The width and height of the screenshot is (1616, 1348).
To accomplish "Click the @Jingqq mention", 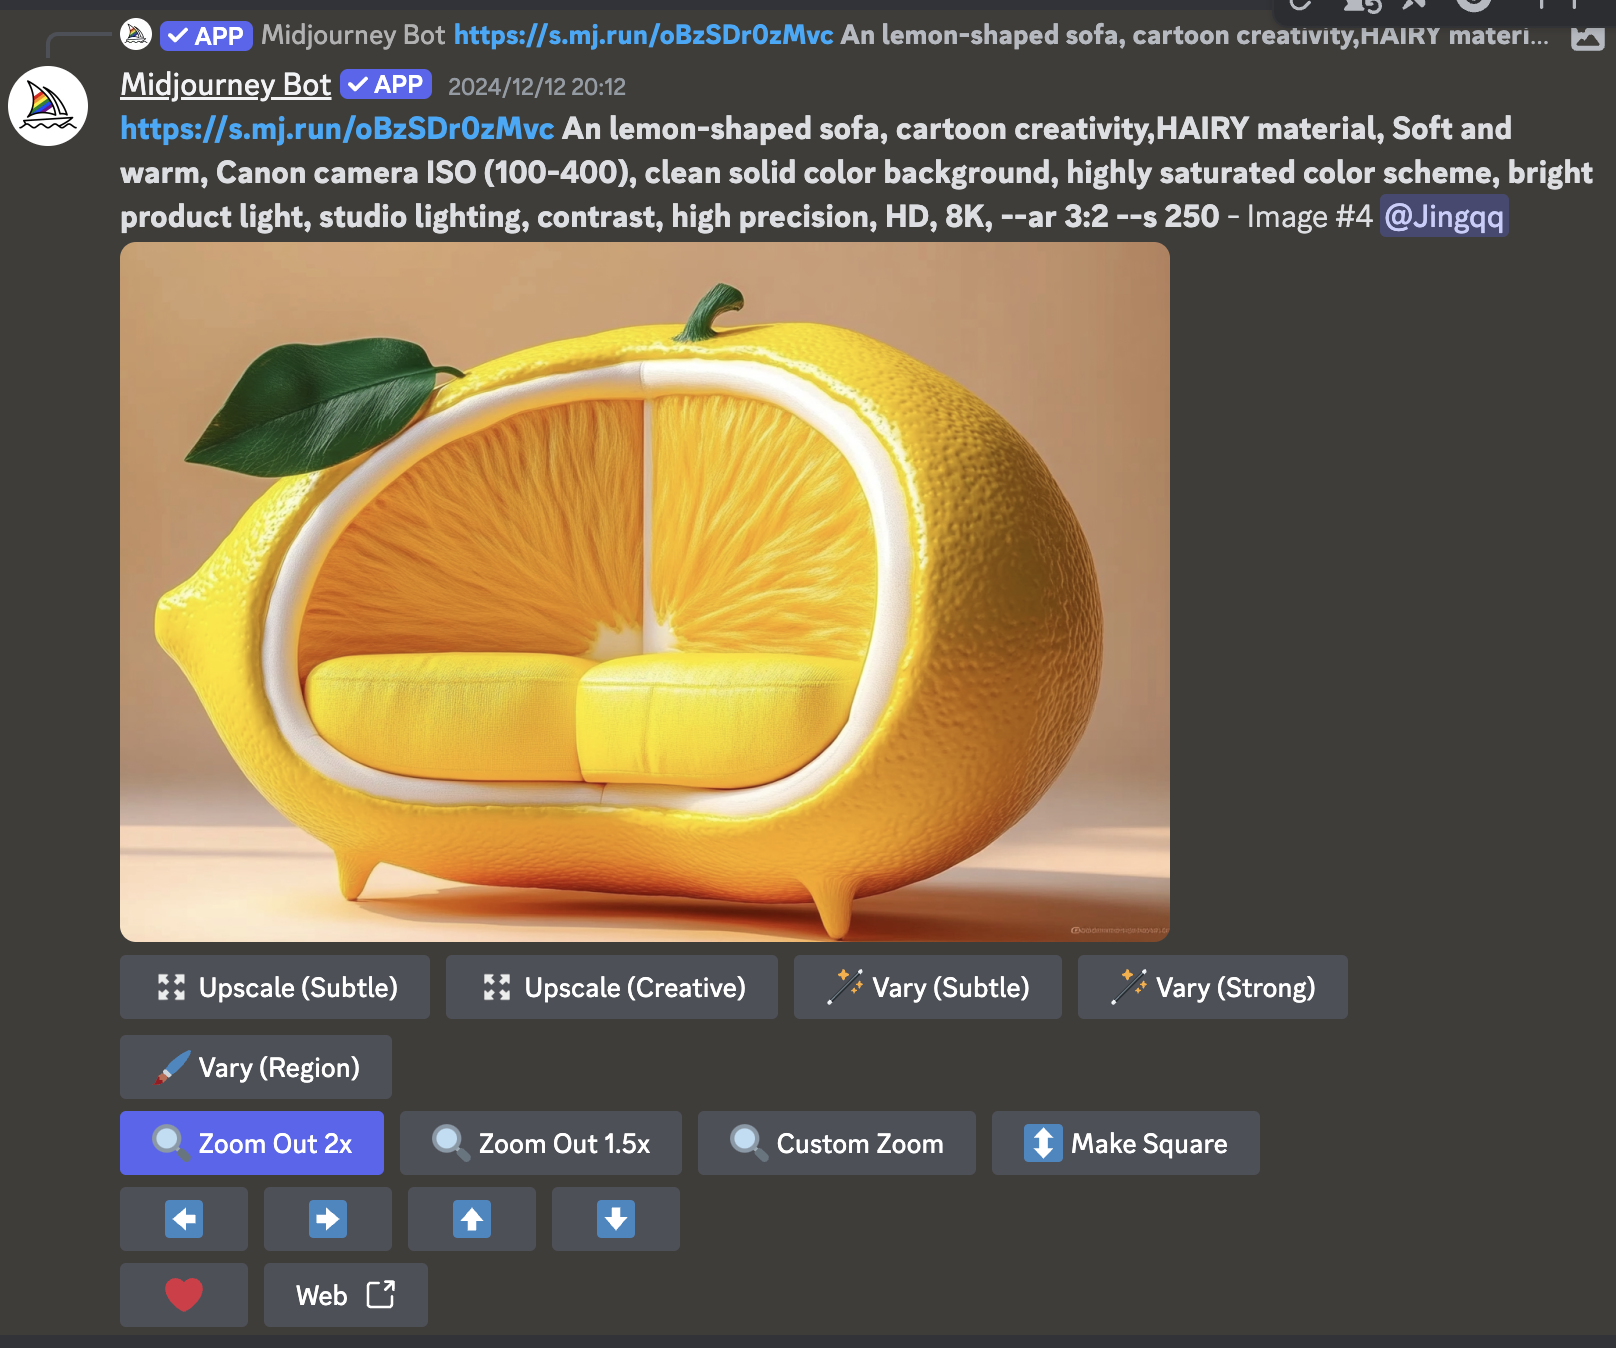I will tap(1444, 217).
